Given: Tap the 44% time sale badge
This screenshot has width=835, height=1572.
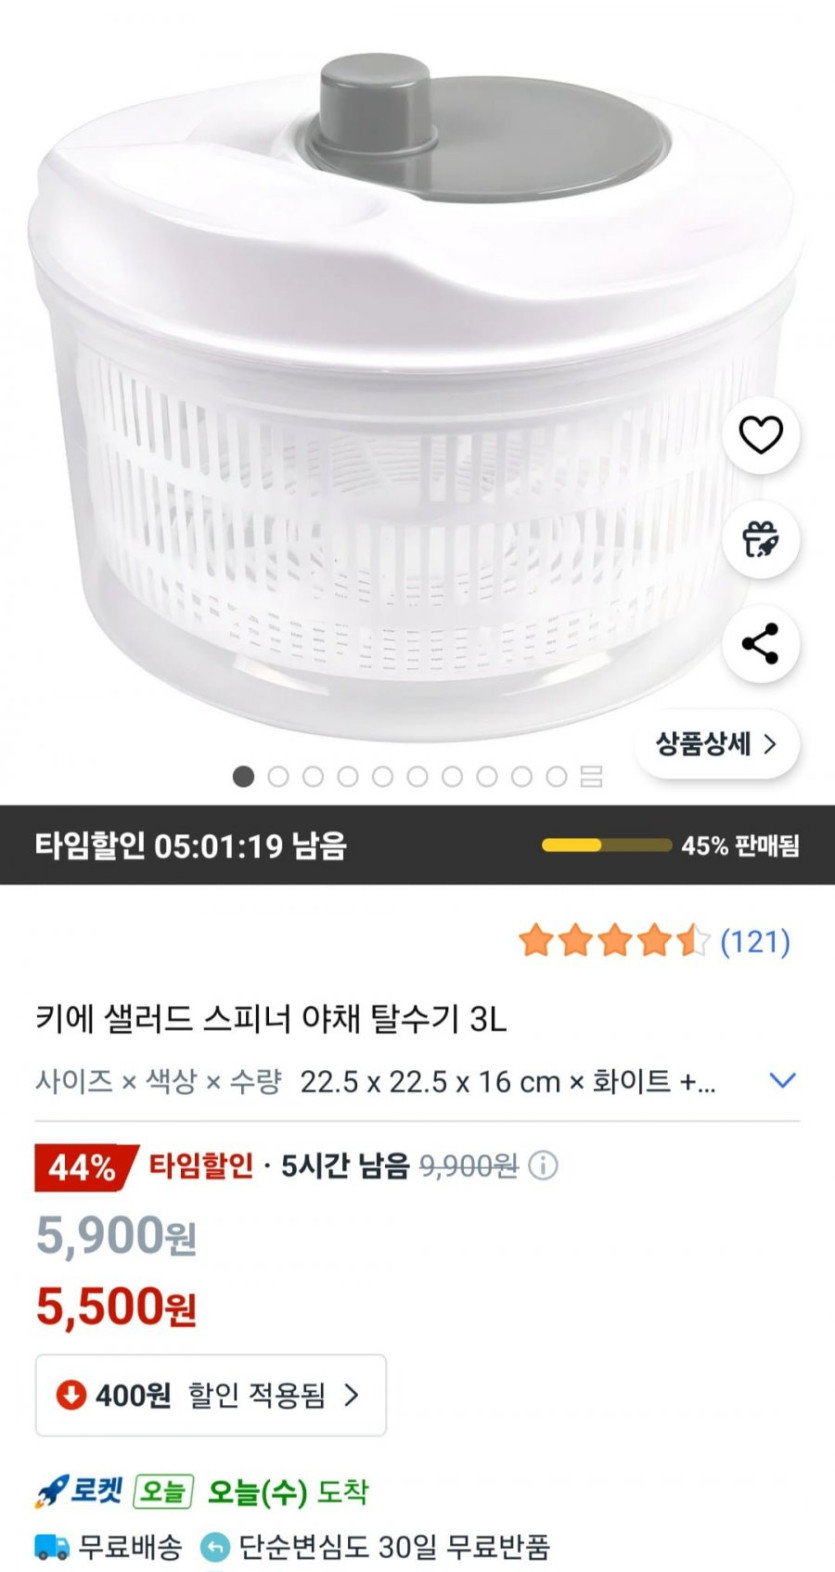Looking at the screenshot, I should 83,1167.
